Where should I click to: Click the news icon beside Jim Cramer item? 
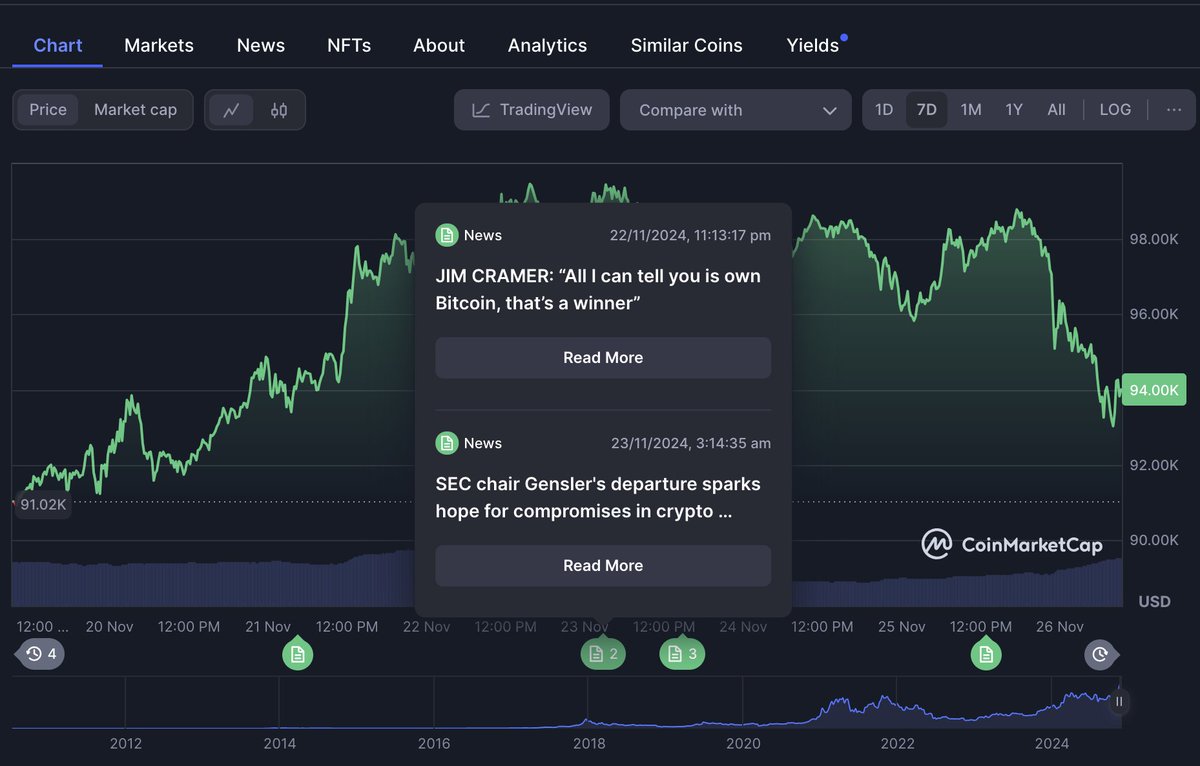click(447, 235)
